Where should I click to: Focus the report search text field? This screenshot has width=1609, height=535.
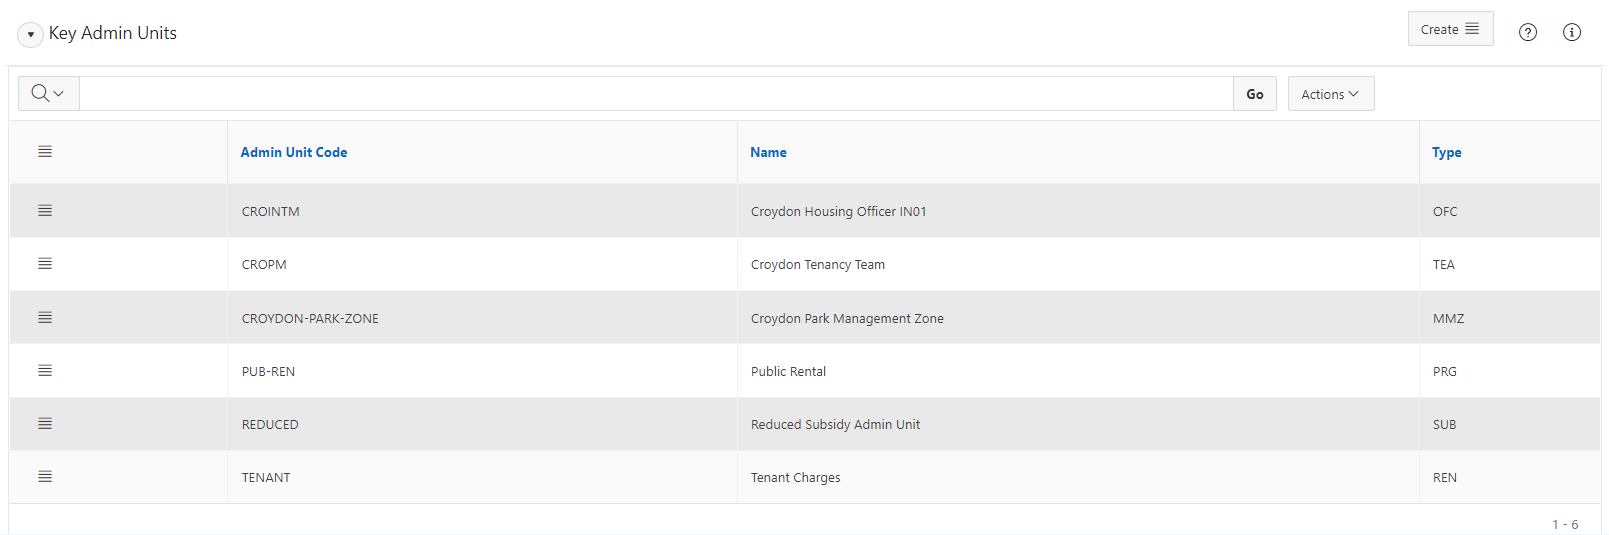tap(656, 94)
